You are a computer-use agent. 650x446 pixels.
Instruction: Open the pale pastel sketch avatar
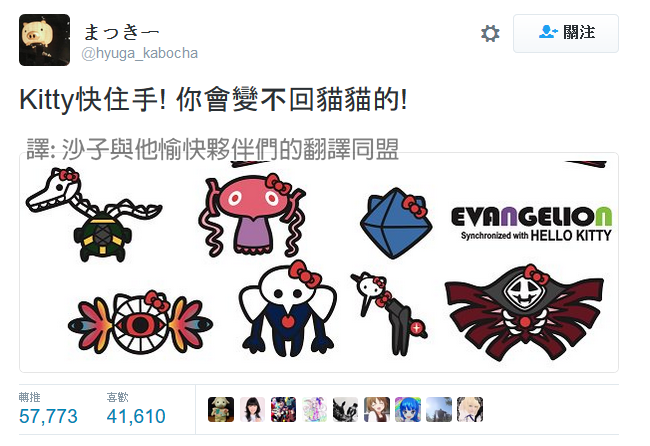tap(314, 410)
